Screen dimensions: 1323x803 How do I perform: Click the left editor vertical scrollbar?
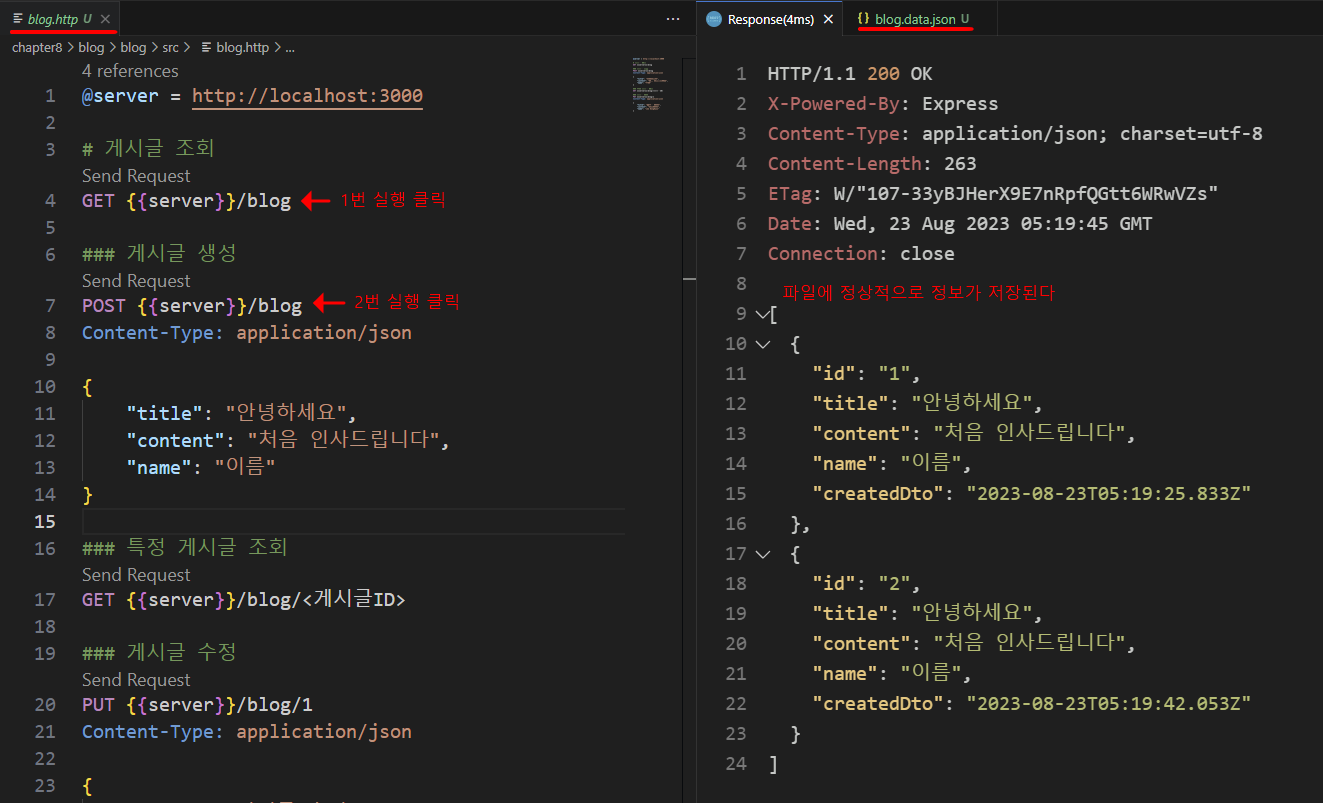tap(688, 430)
